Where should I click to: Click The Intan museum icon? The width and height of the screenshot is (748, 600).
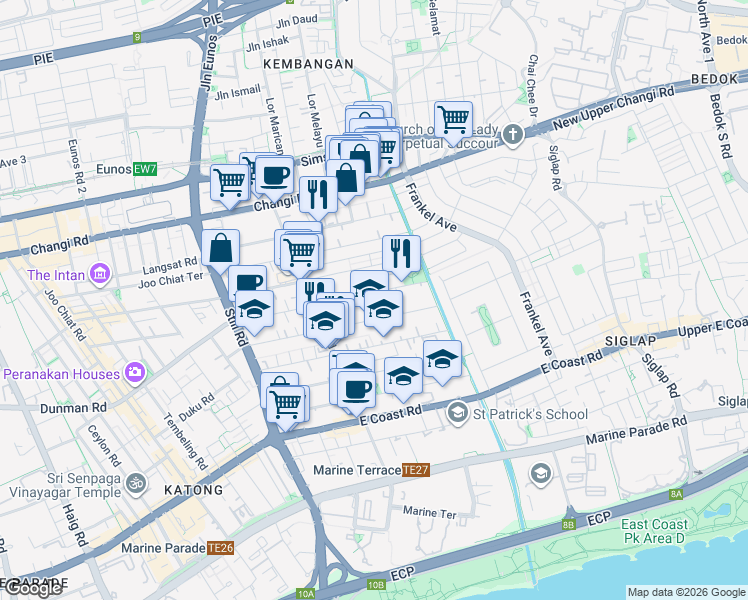click(100, 274)
